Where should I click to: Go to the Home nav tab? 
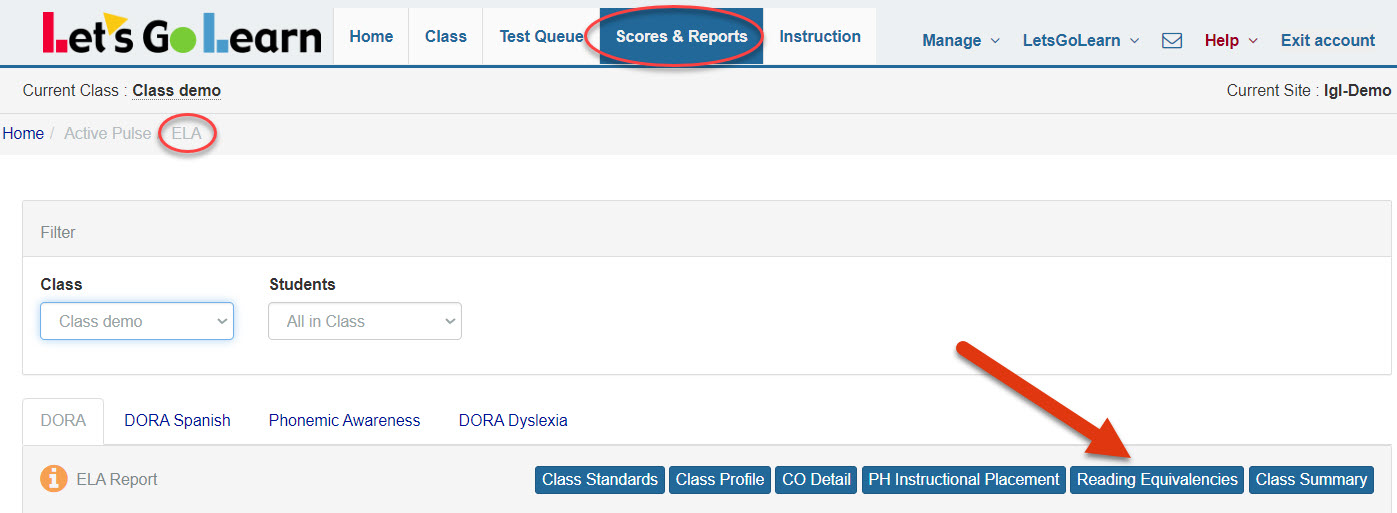pyautogui.click(x=371, y=36)
